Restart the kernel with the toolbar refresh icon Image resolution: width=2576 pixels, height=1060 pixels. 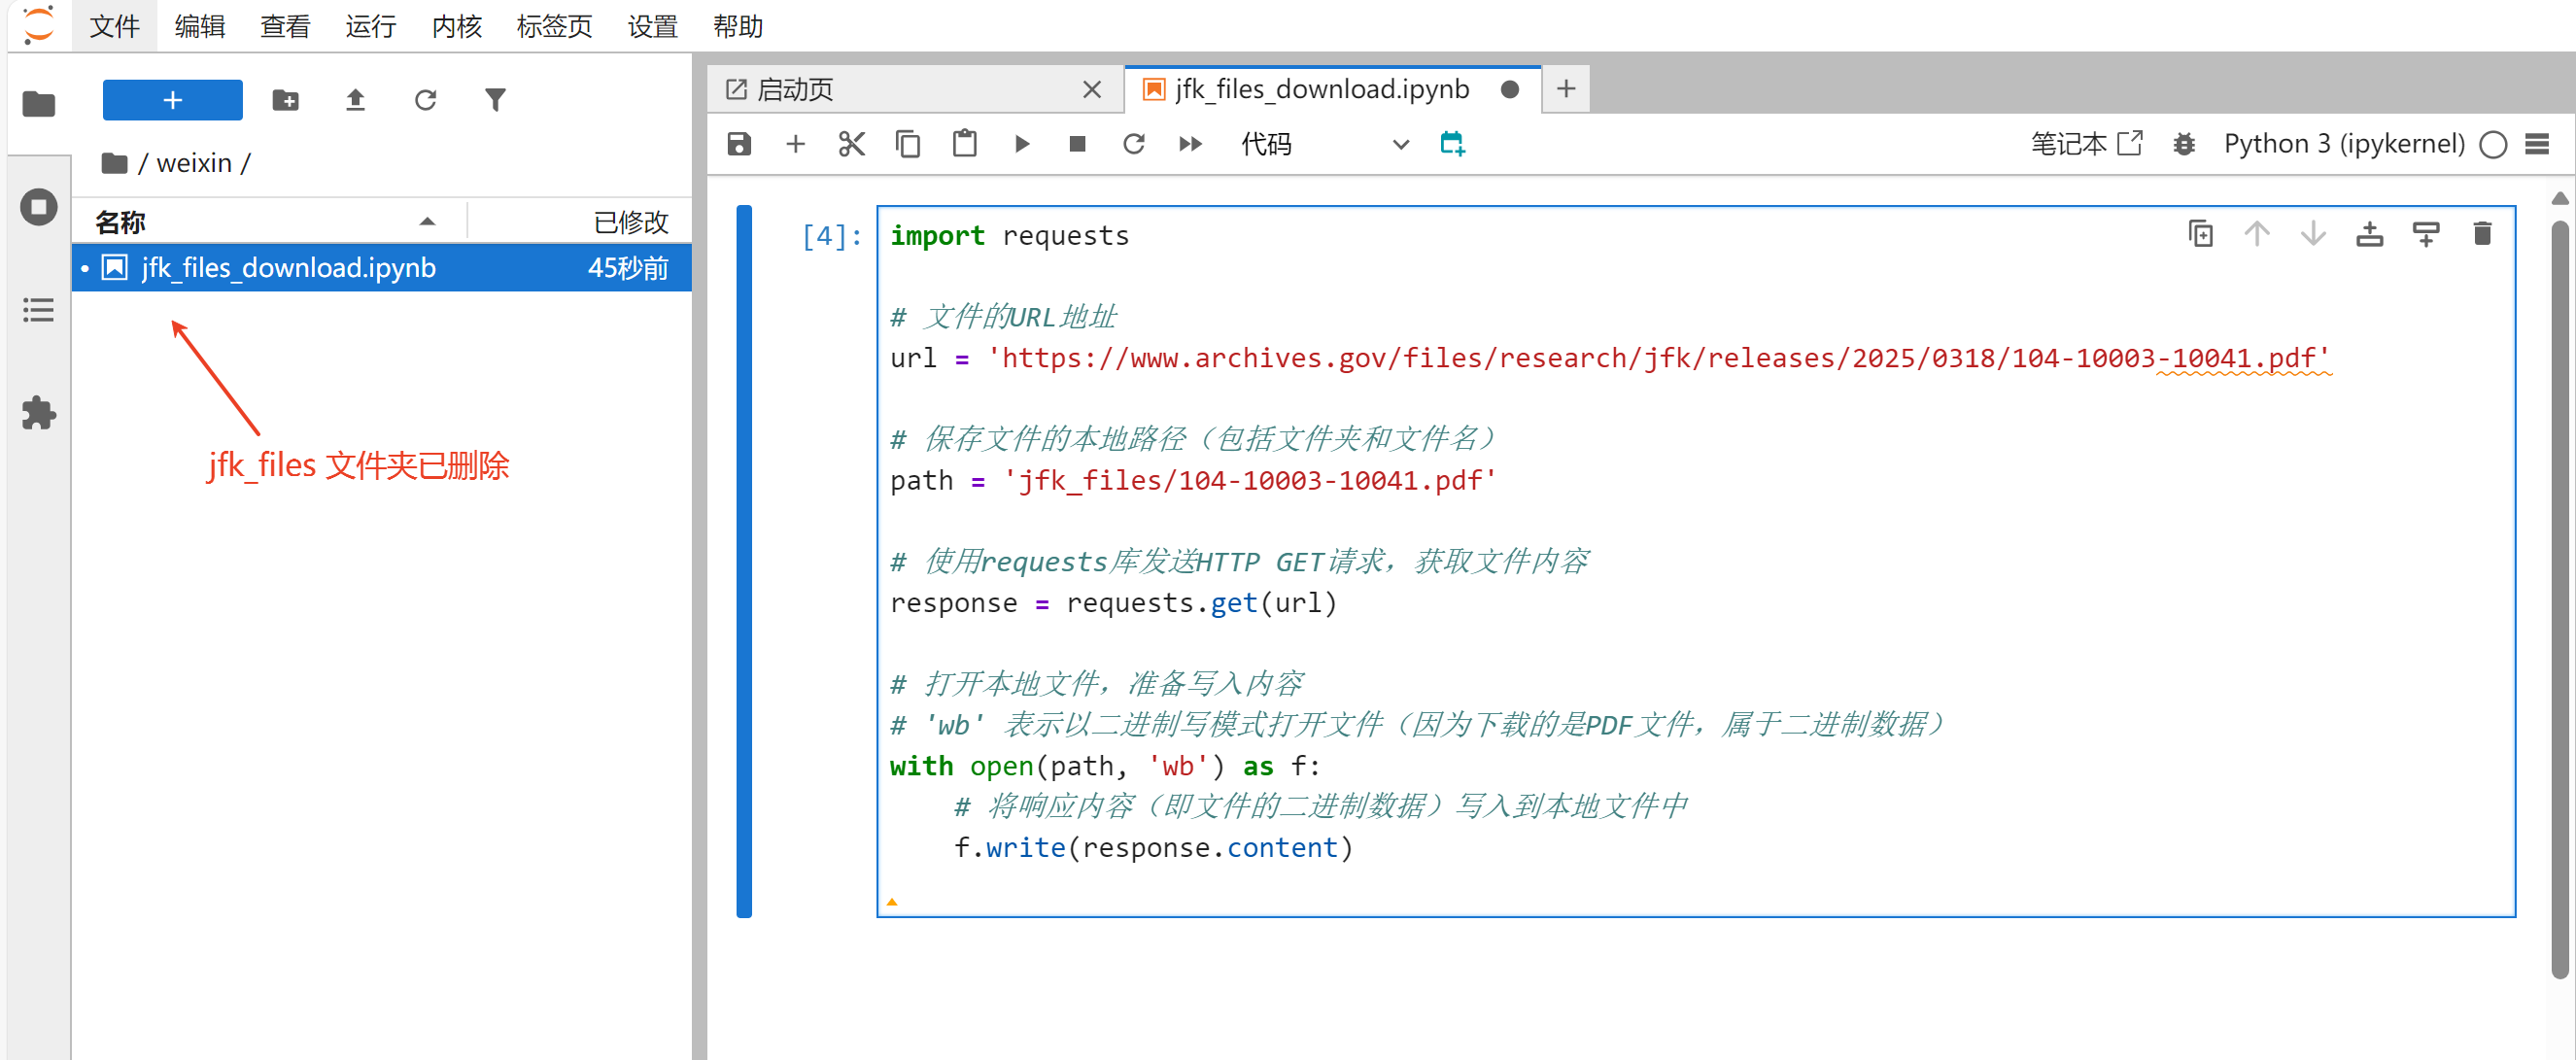(1133, 144)
